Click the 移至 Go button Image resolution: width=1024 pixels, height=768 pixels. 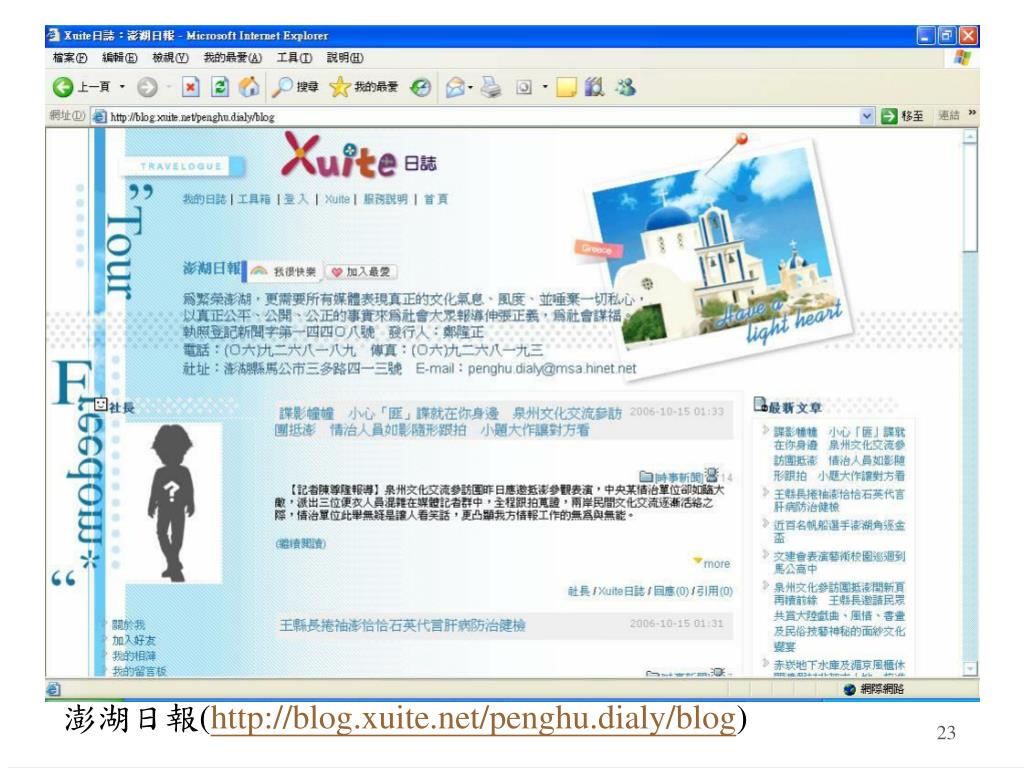pos(903,116)
